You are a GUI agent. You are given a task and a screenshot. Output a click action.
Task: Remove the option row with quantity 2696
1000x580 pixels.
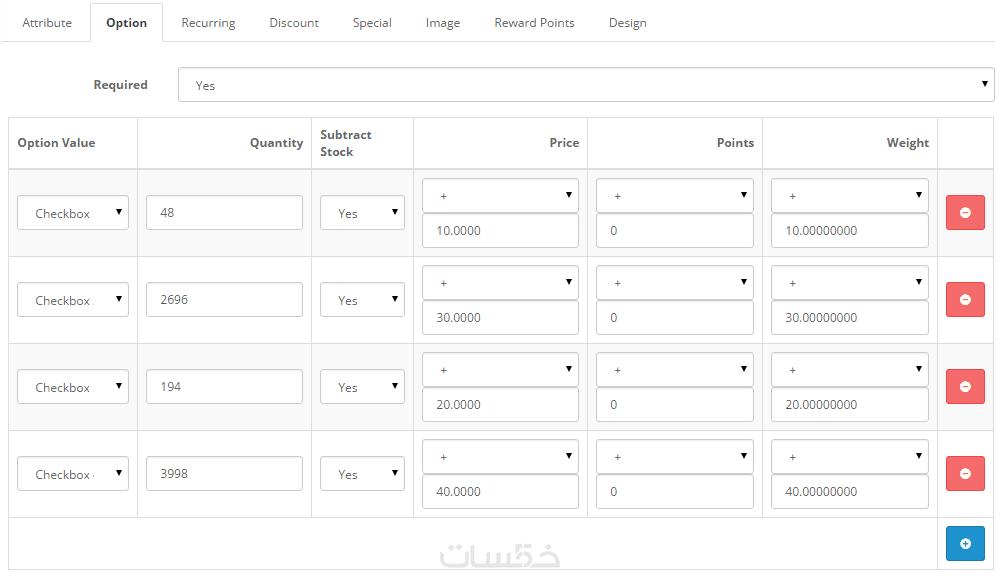tap(965, 300)
